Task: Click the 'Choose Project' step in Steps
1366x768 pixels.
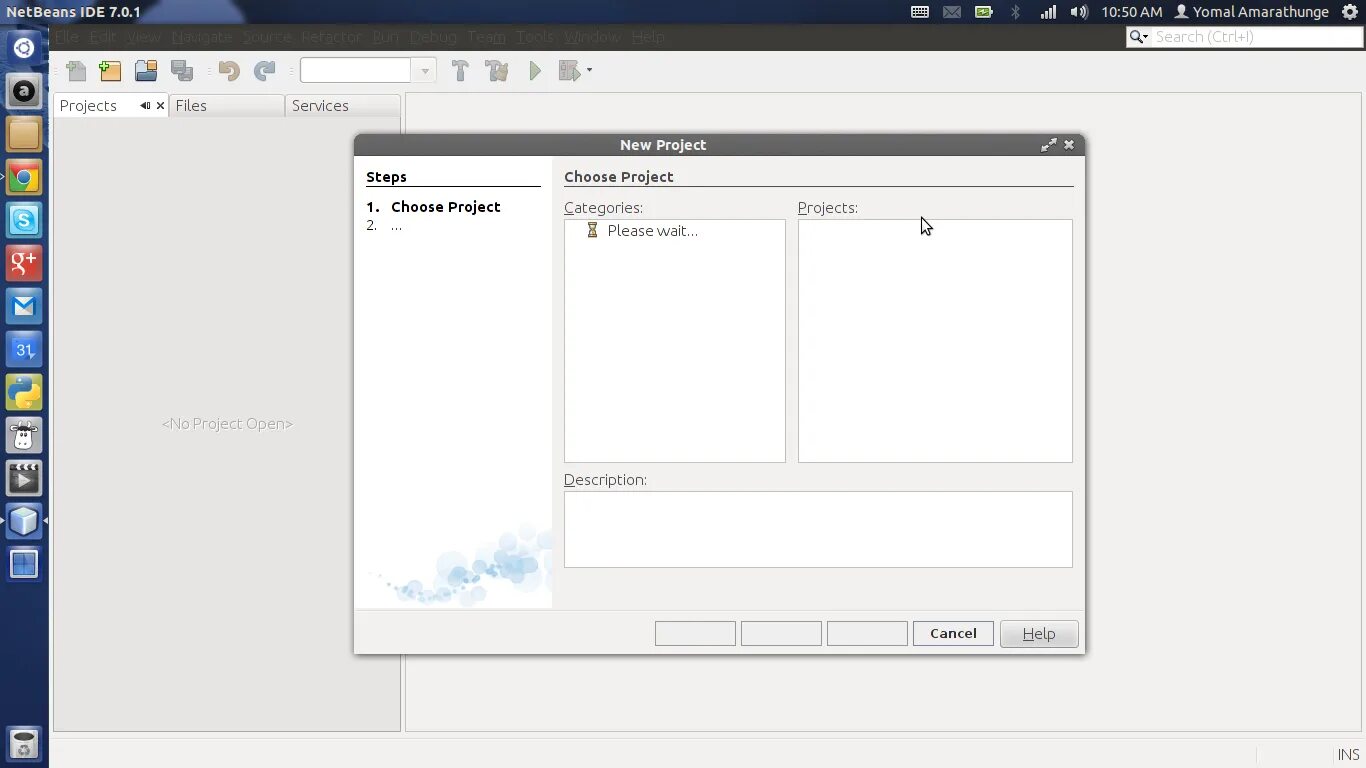Action: tap(446, 207)
